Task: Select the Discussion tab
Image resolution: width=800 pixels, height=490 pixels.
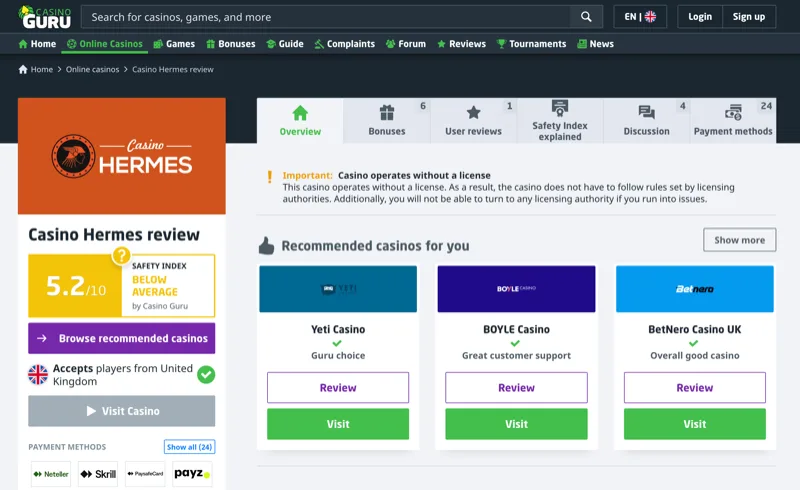Action: [646, 121]
